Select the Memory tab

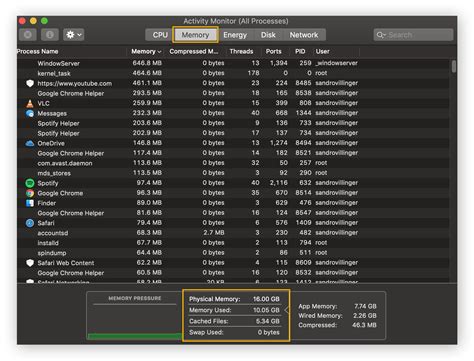(x=195, y=35)
